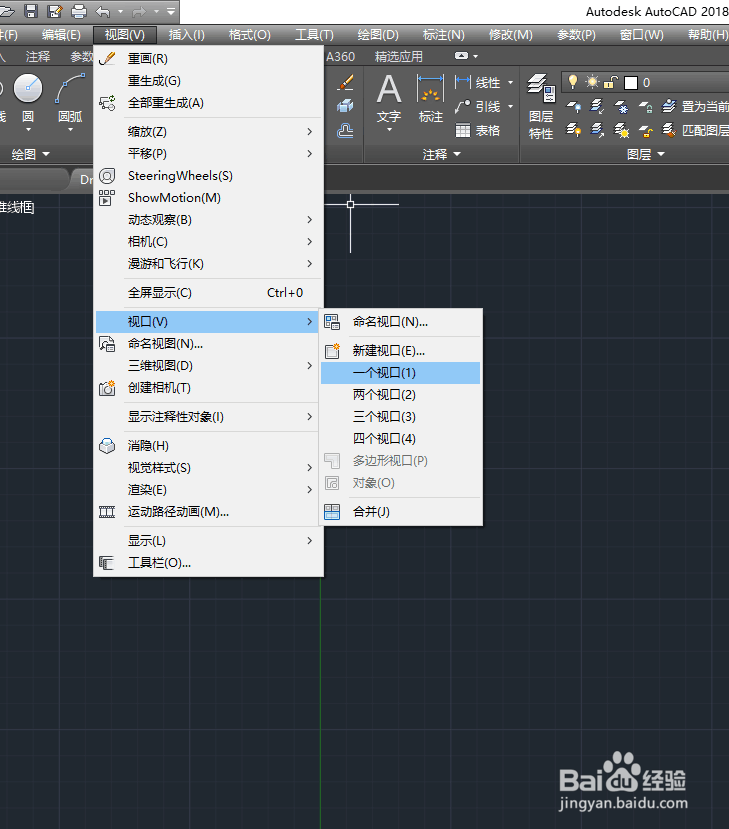Open quick access toolbar customize dropdown
729x829 pixels.
coord(171,11)
